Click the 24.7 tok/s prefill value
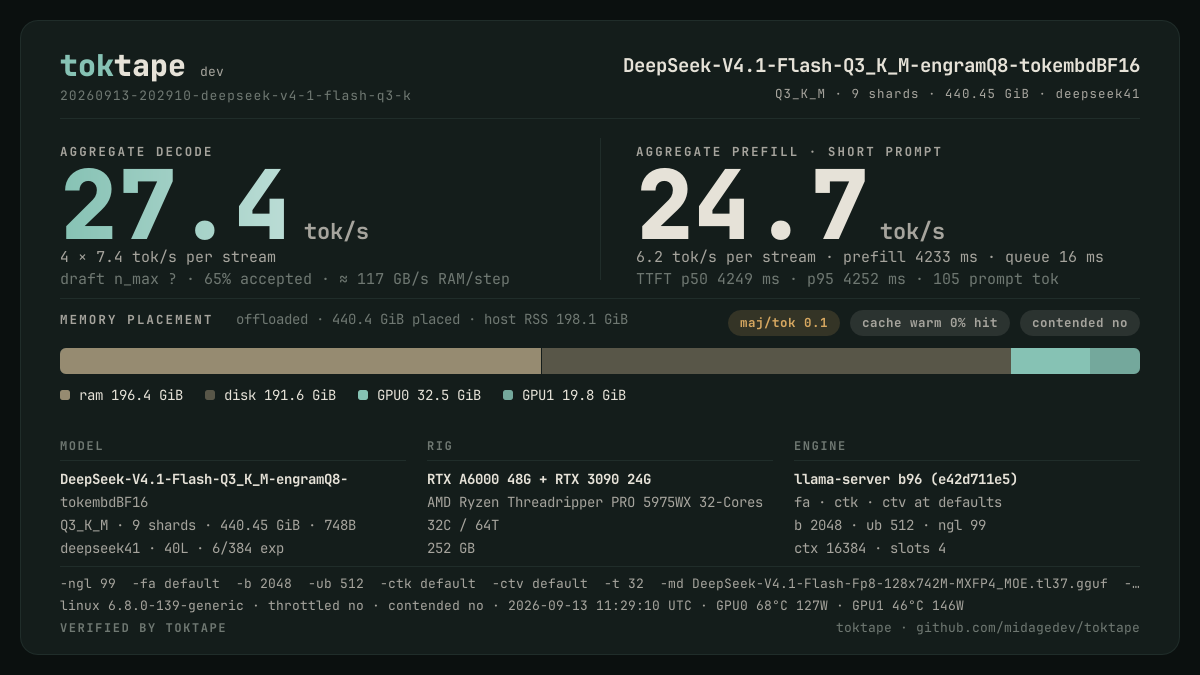Image resolution: width=1200 pixels, height=675 pixels. click(x=790, y=205)
